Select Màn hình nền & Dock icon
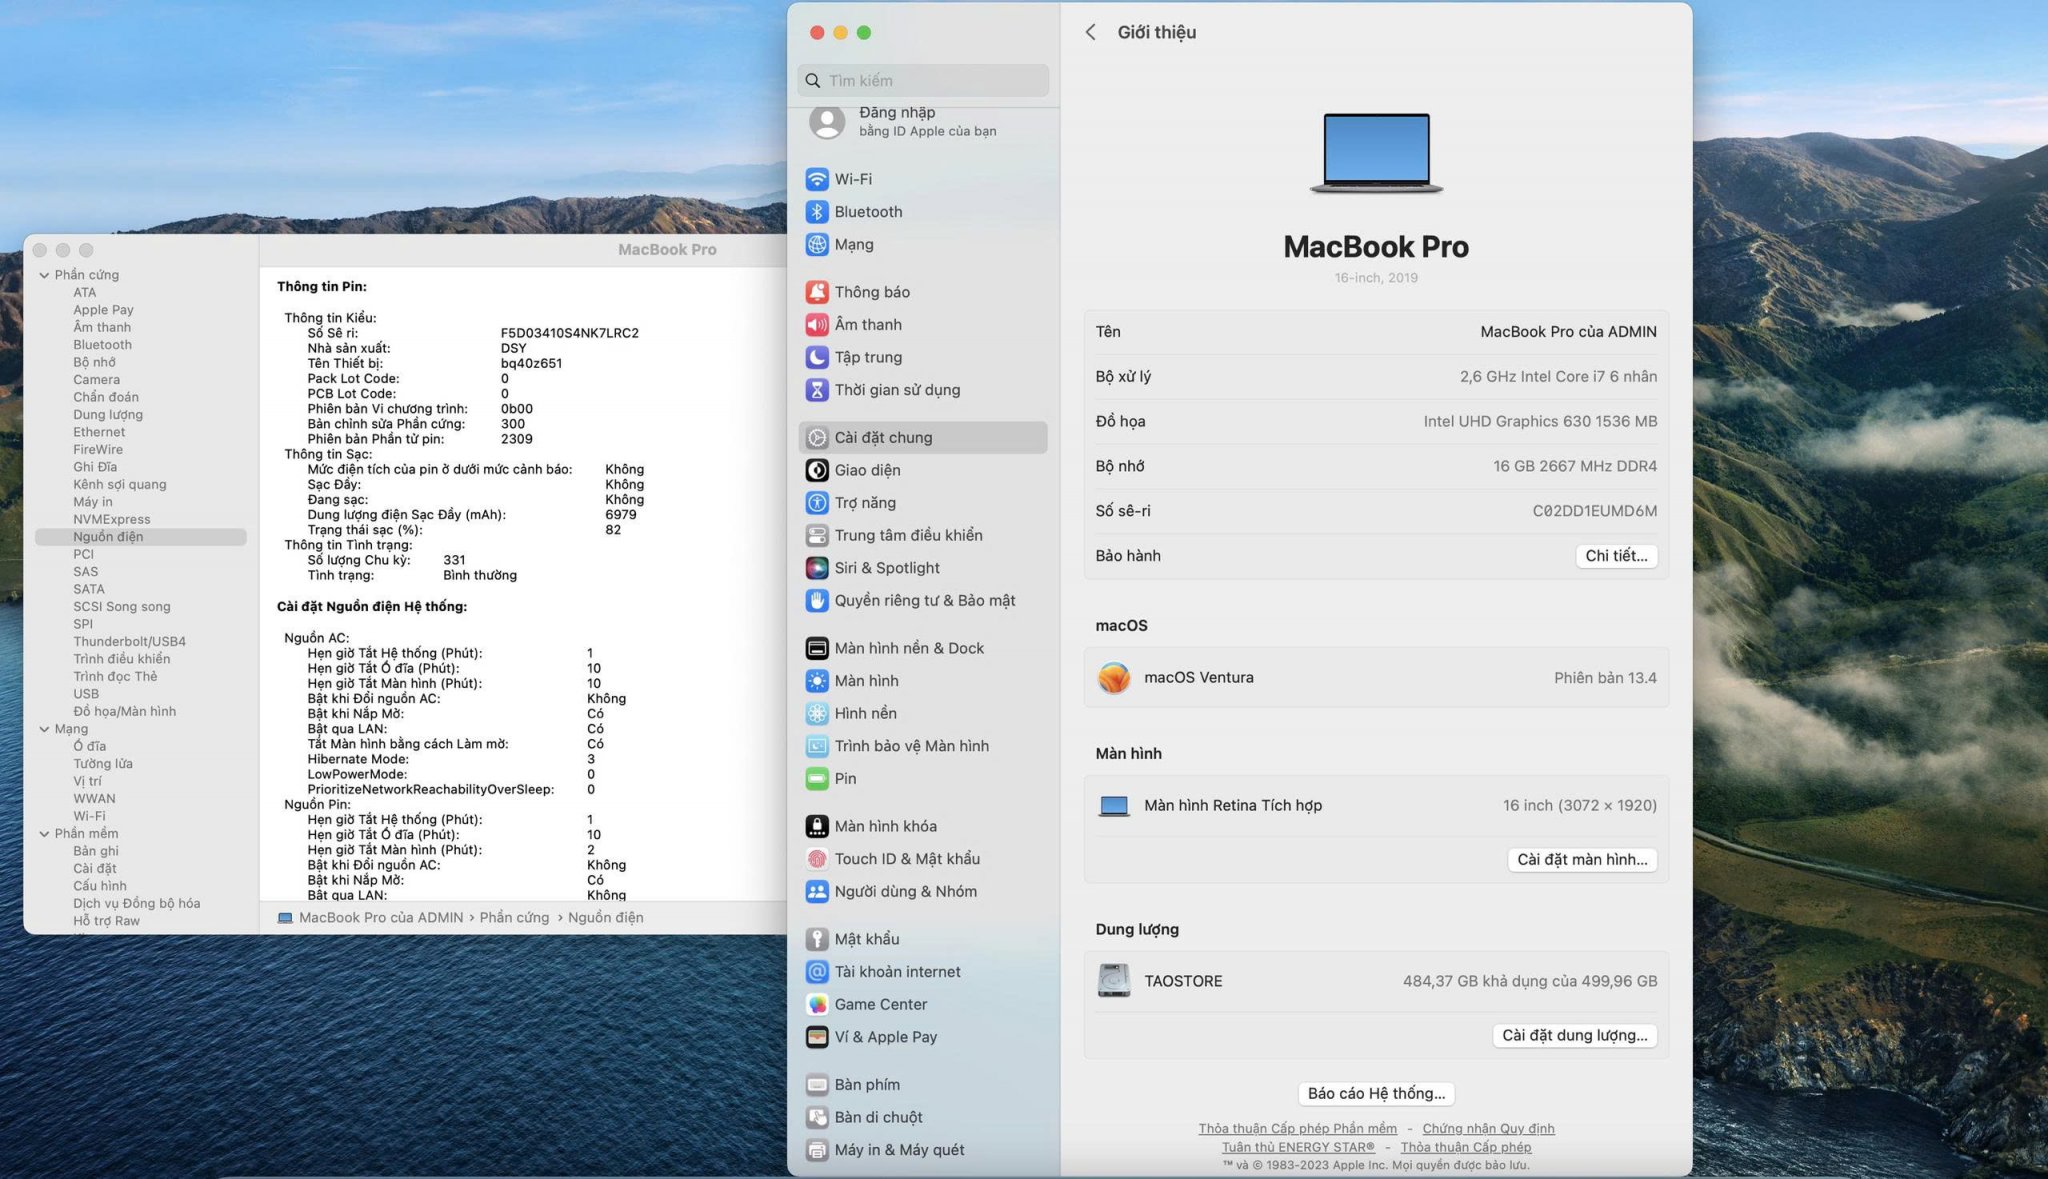 click(x=817, y=648)
